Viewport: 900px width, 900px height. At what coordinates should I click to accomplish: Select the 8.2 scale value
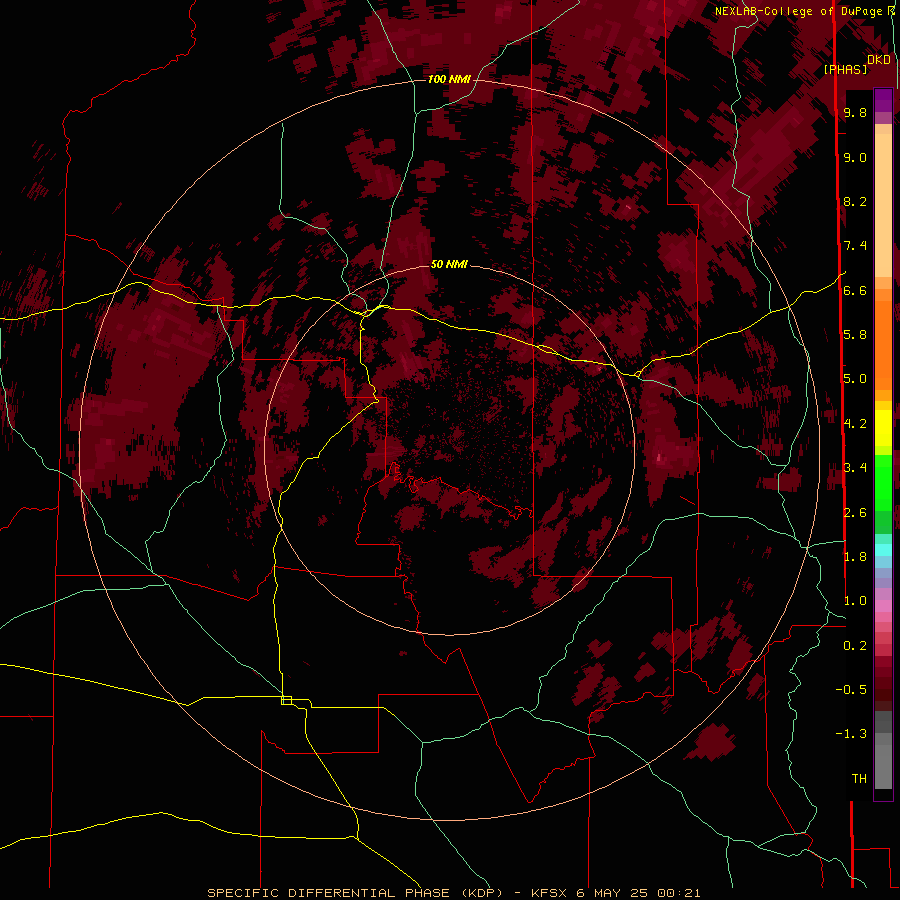(855, 201)
